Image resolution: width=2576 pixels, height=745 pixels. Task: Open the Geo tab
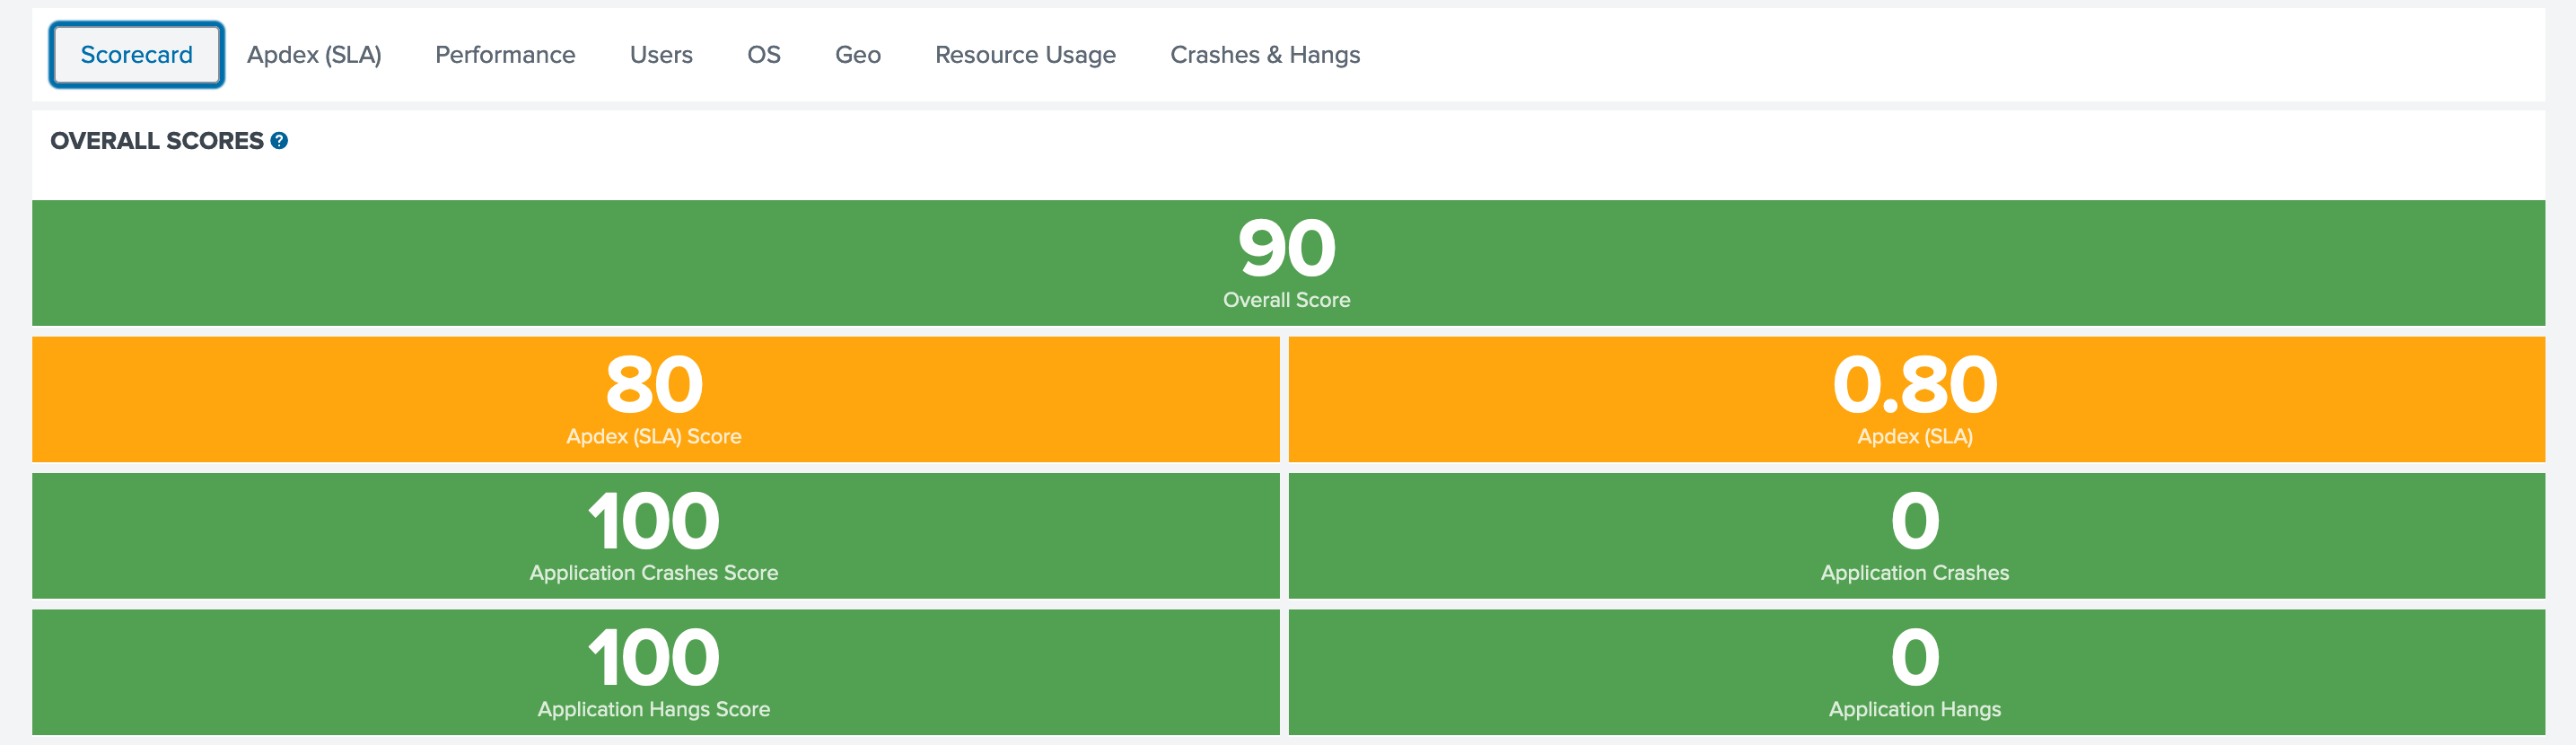(857, 55)
